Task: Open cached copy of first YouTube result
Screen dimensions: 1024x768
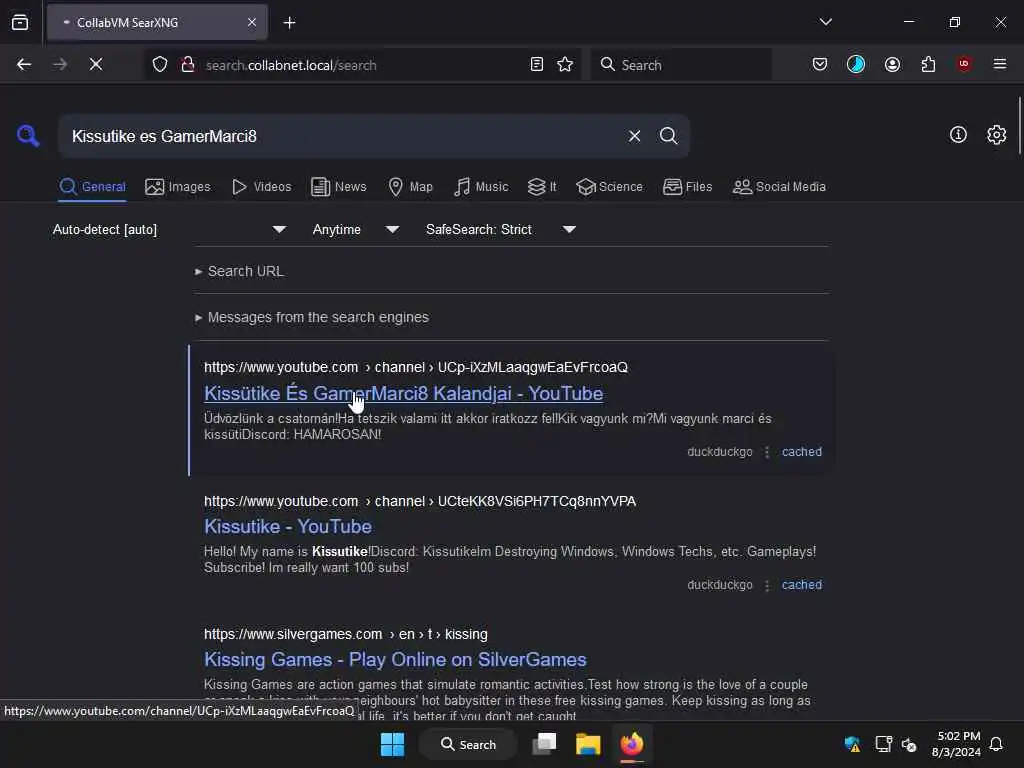Action: (x=801, y=452)
